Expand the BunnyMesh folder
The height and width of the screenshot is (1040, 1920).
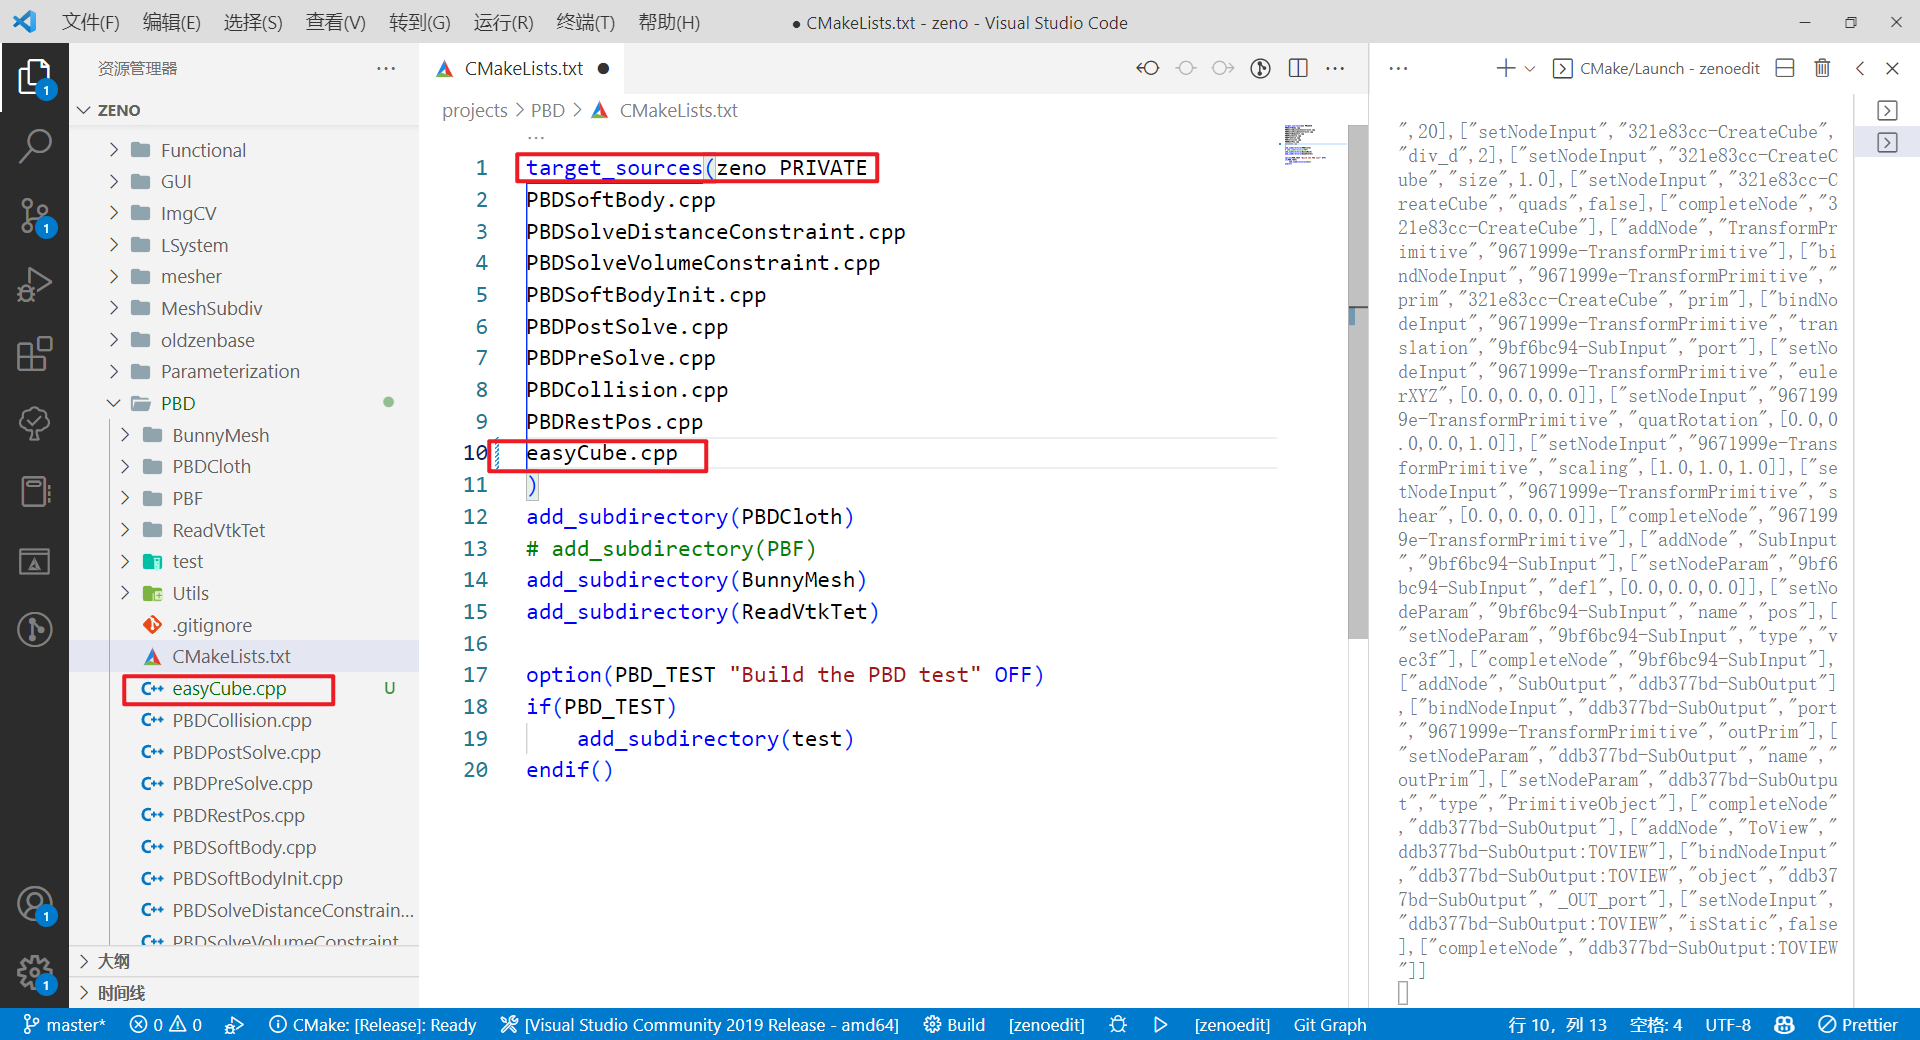246,435
